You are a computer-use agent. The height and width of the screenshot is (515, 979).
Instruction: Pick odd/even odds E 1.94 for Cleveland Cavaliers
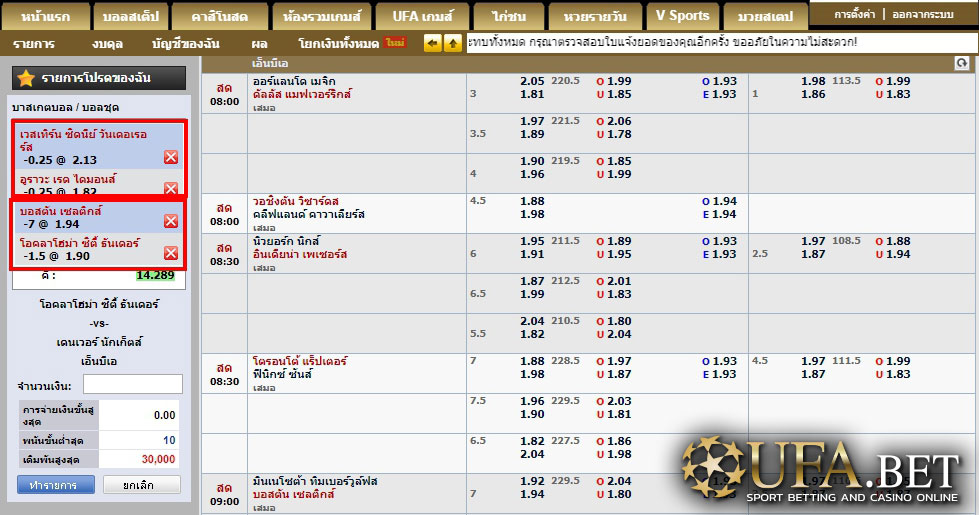click(719, 214)
